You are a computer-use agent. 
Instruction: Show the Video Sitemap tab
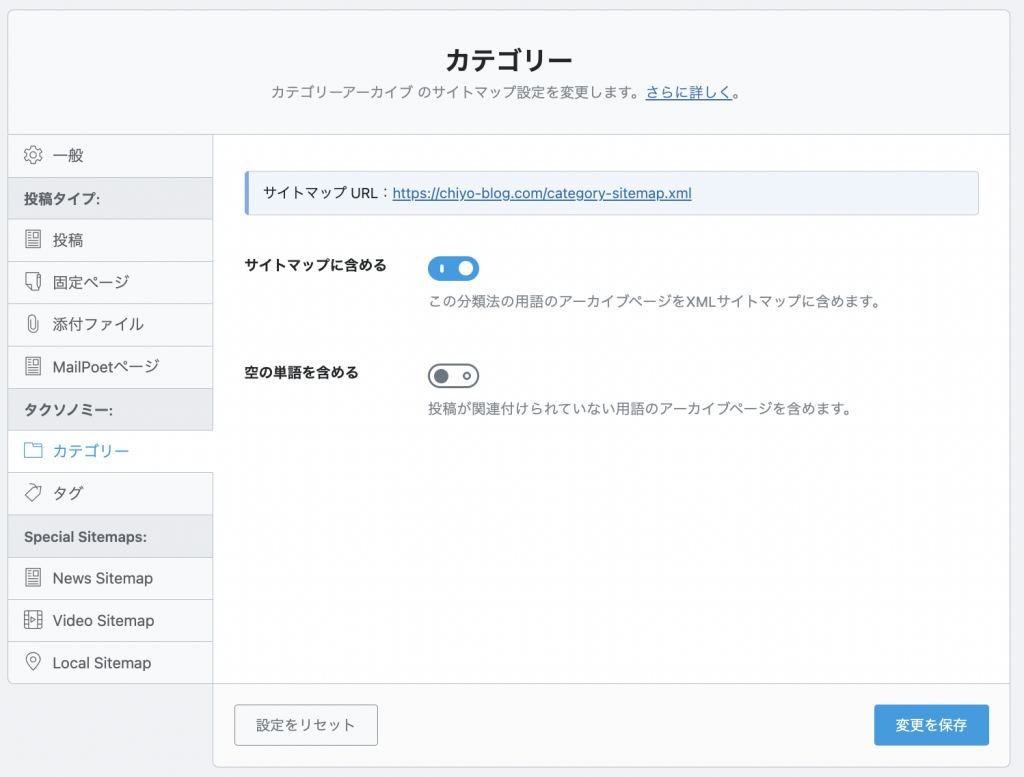tap(110, 620)
